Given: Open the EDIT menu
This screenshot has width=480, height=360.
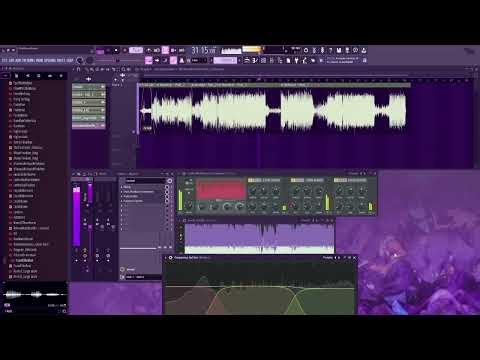Looking at the screenshot, I should pyautogui.click(x=11, y=60).
